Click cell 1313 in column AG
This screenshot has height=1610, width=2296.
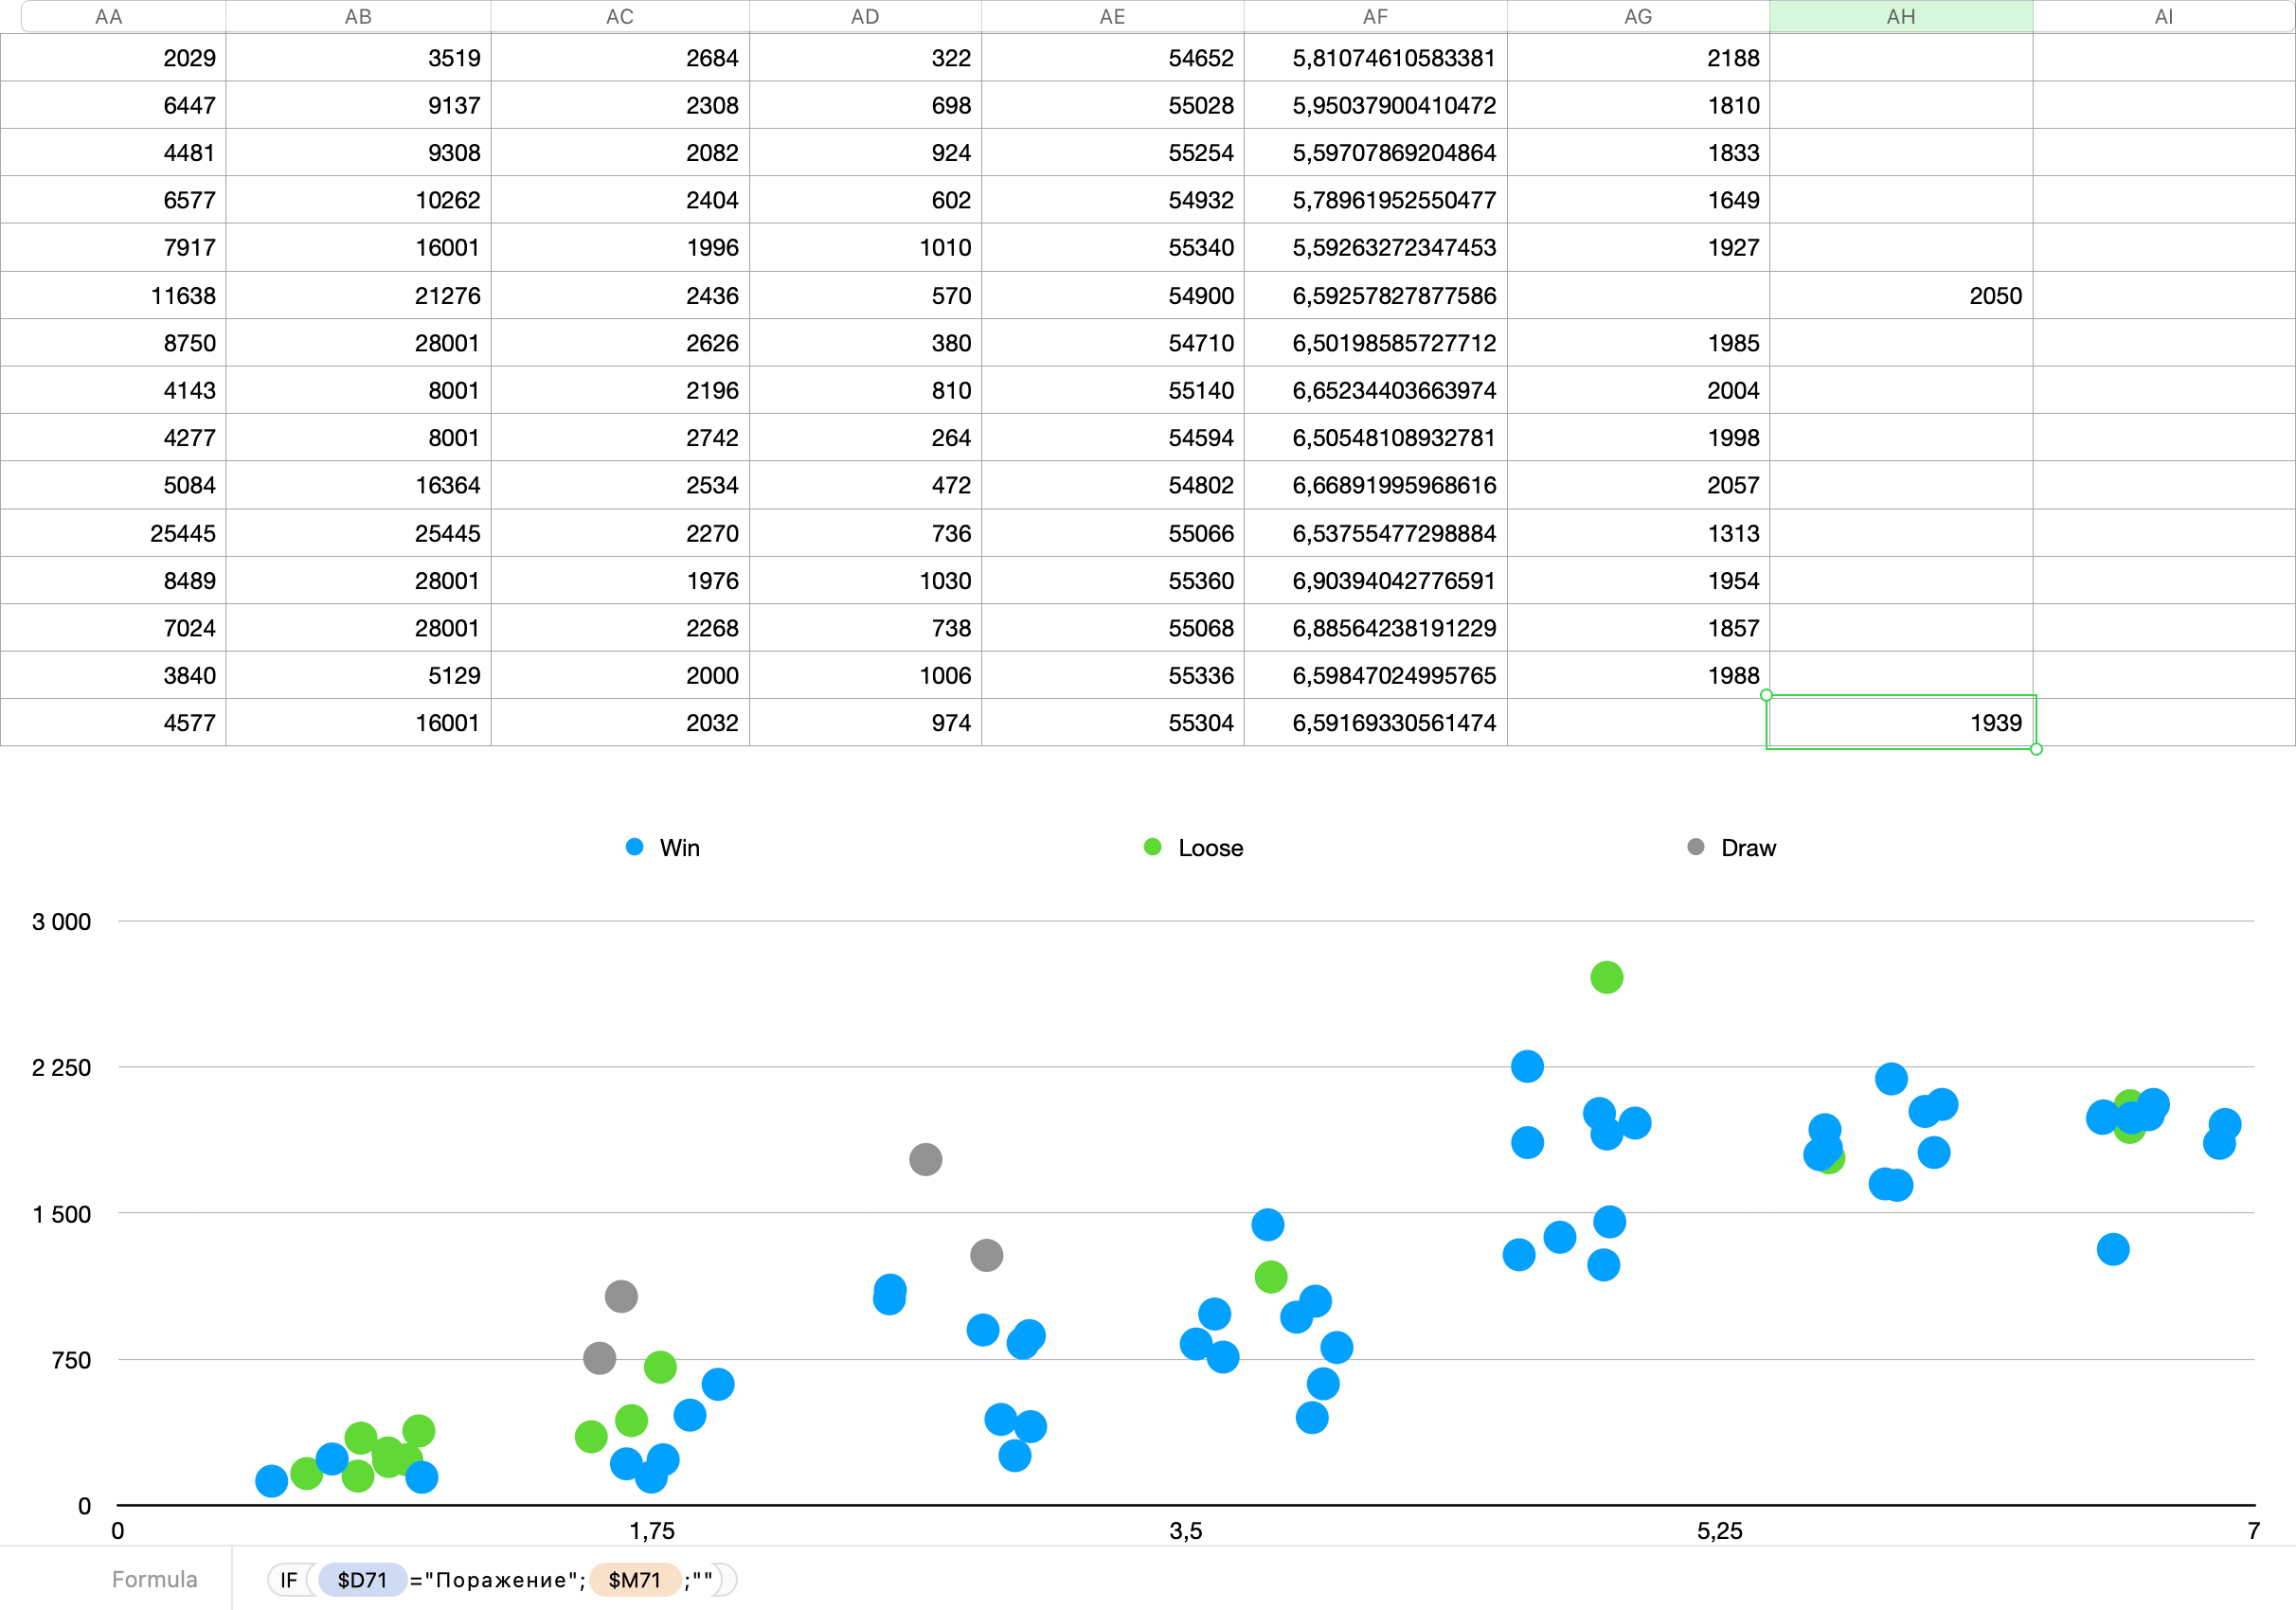tap(1638, 533)
